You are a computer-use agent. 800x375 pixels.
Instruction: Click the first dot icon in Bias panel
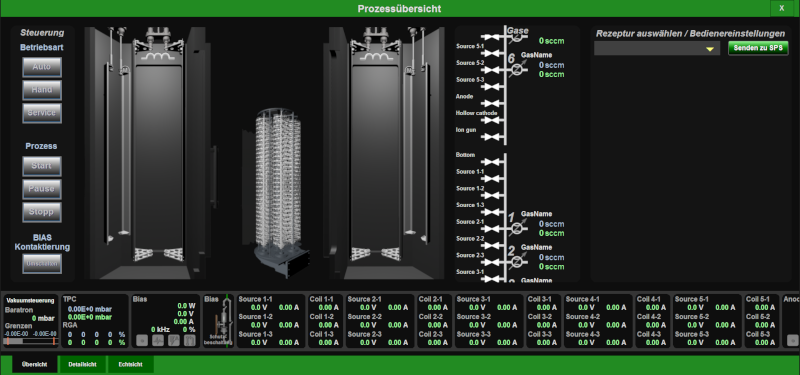point(142,340)
